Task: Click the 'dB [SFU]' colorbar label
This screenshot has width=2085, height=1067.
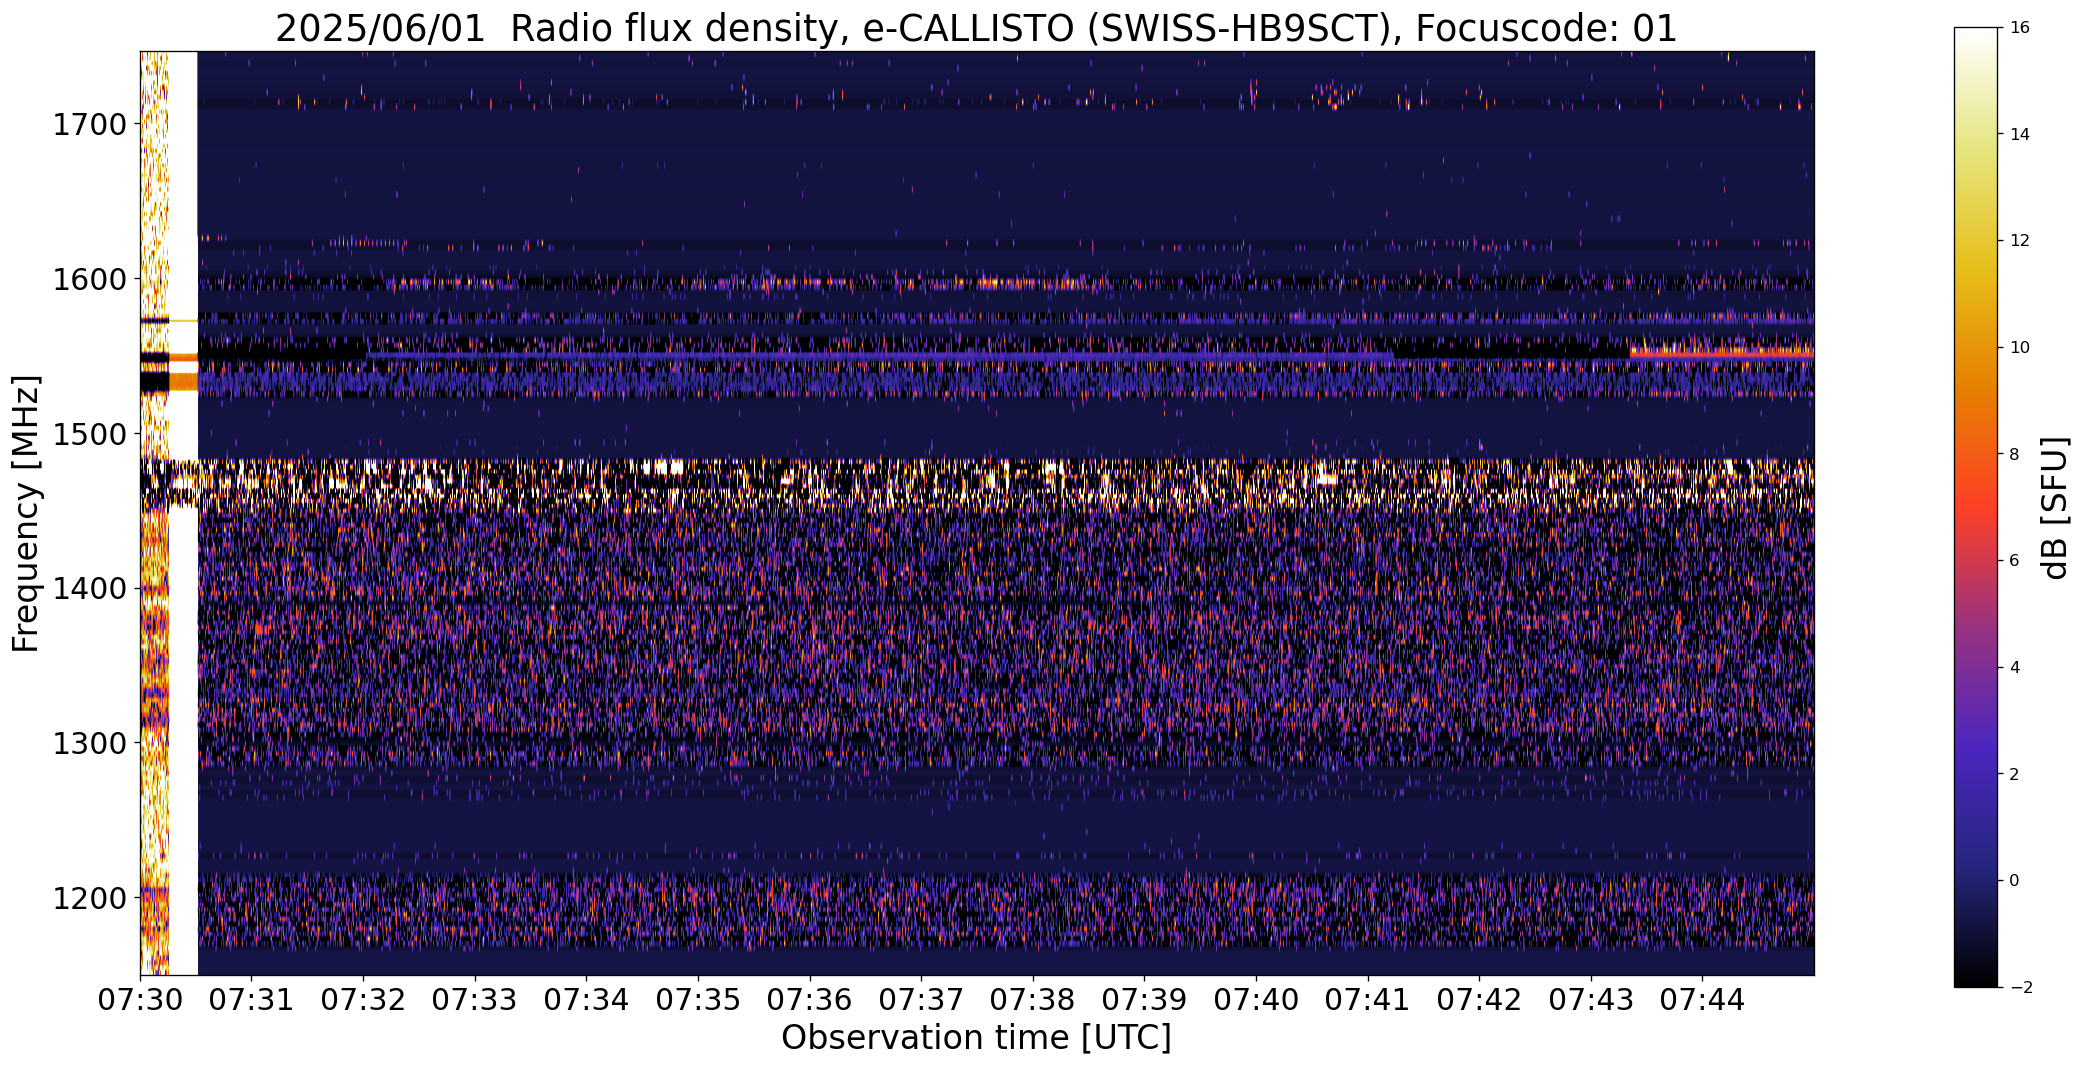Action: (x=2056, y=507)
